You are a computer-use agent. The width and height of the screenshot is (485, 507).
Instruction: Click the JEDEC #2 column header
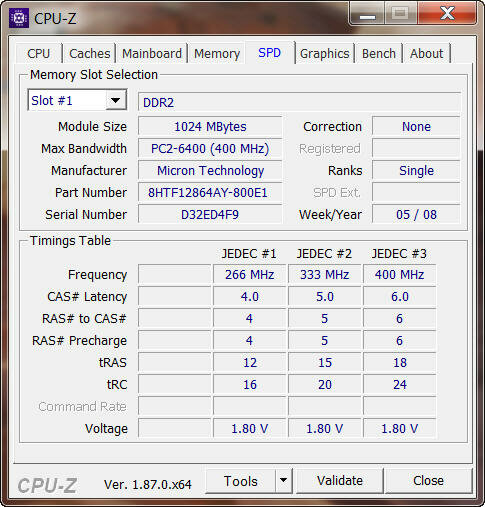click(324, 254)
